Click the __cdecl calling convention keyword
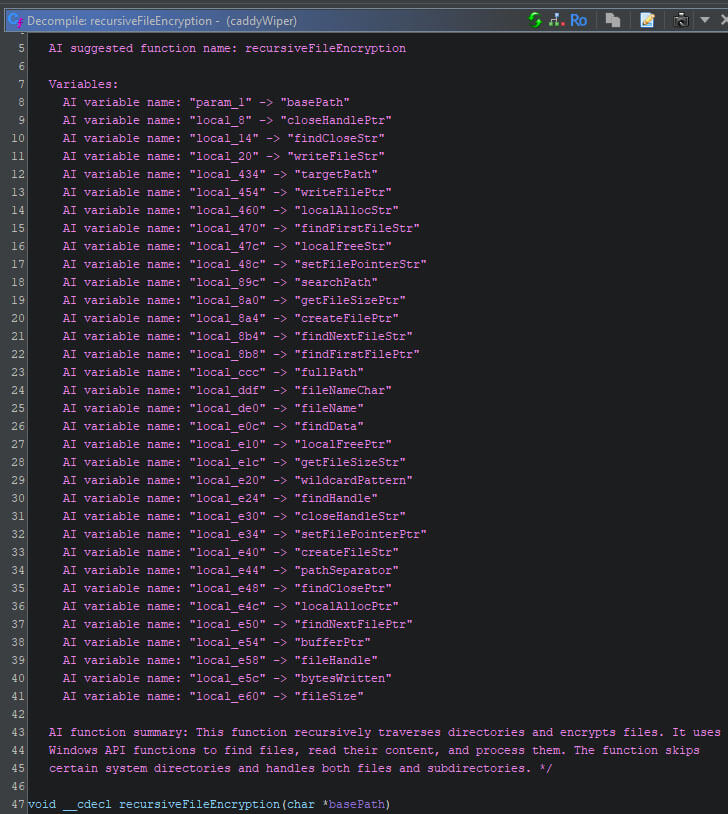This screenshot has width=728, height=814. tap(87, 804)
